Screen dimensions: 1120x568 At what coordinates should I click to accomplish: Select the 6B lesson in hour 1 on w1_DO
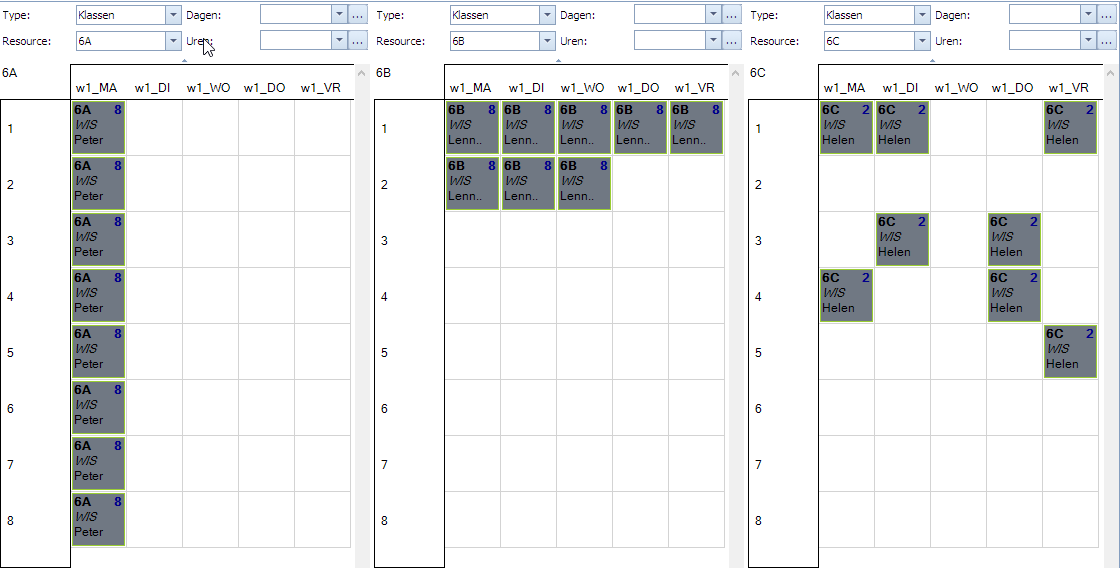(640, 128)
